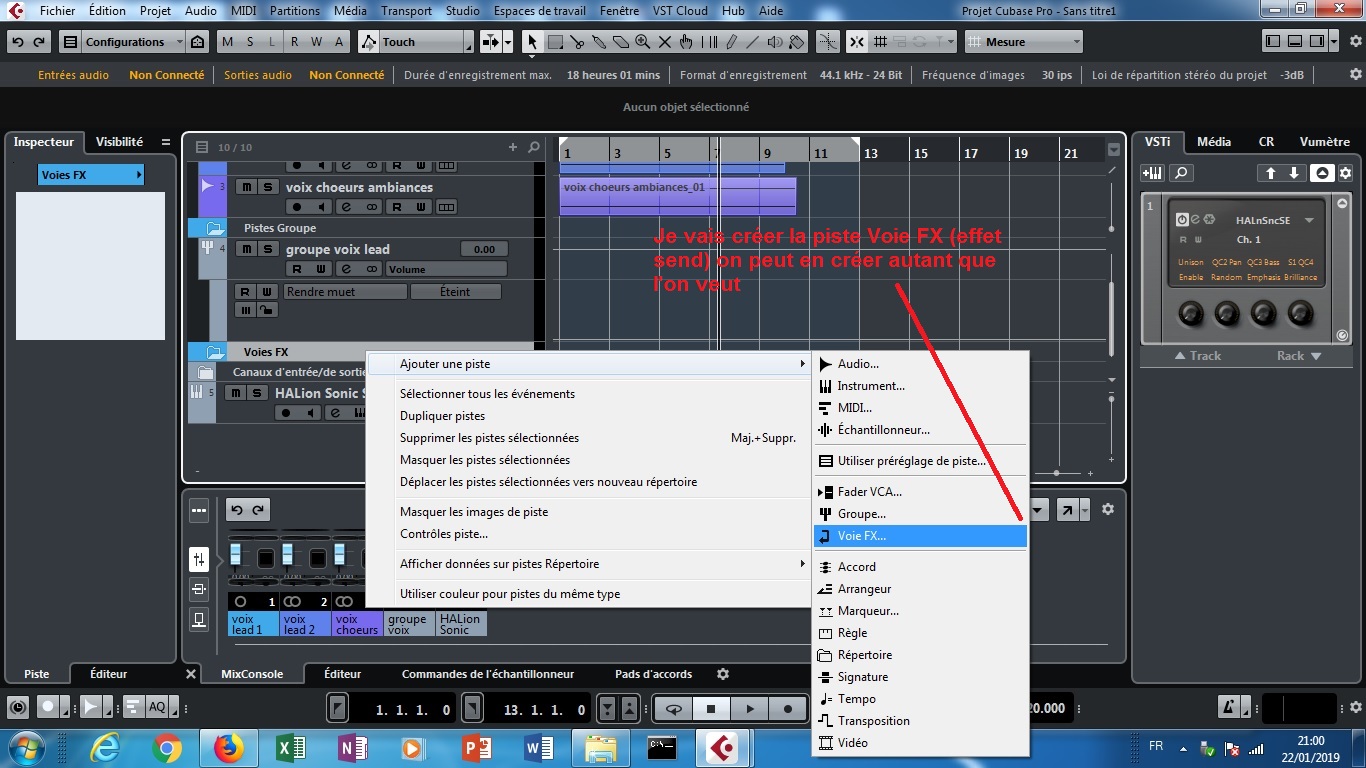This screenshot has height=768, width=1366.
Task: Open Volume automation parameter dropdown
Action: point(446,269)
